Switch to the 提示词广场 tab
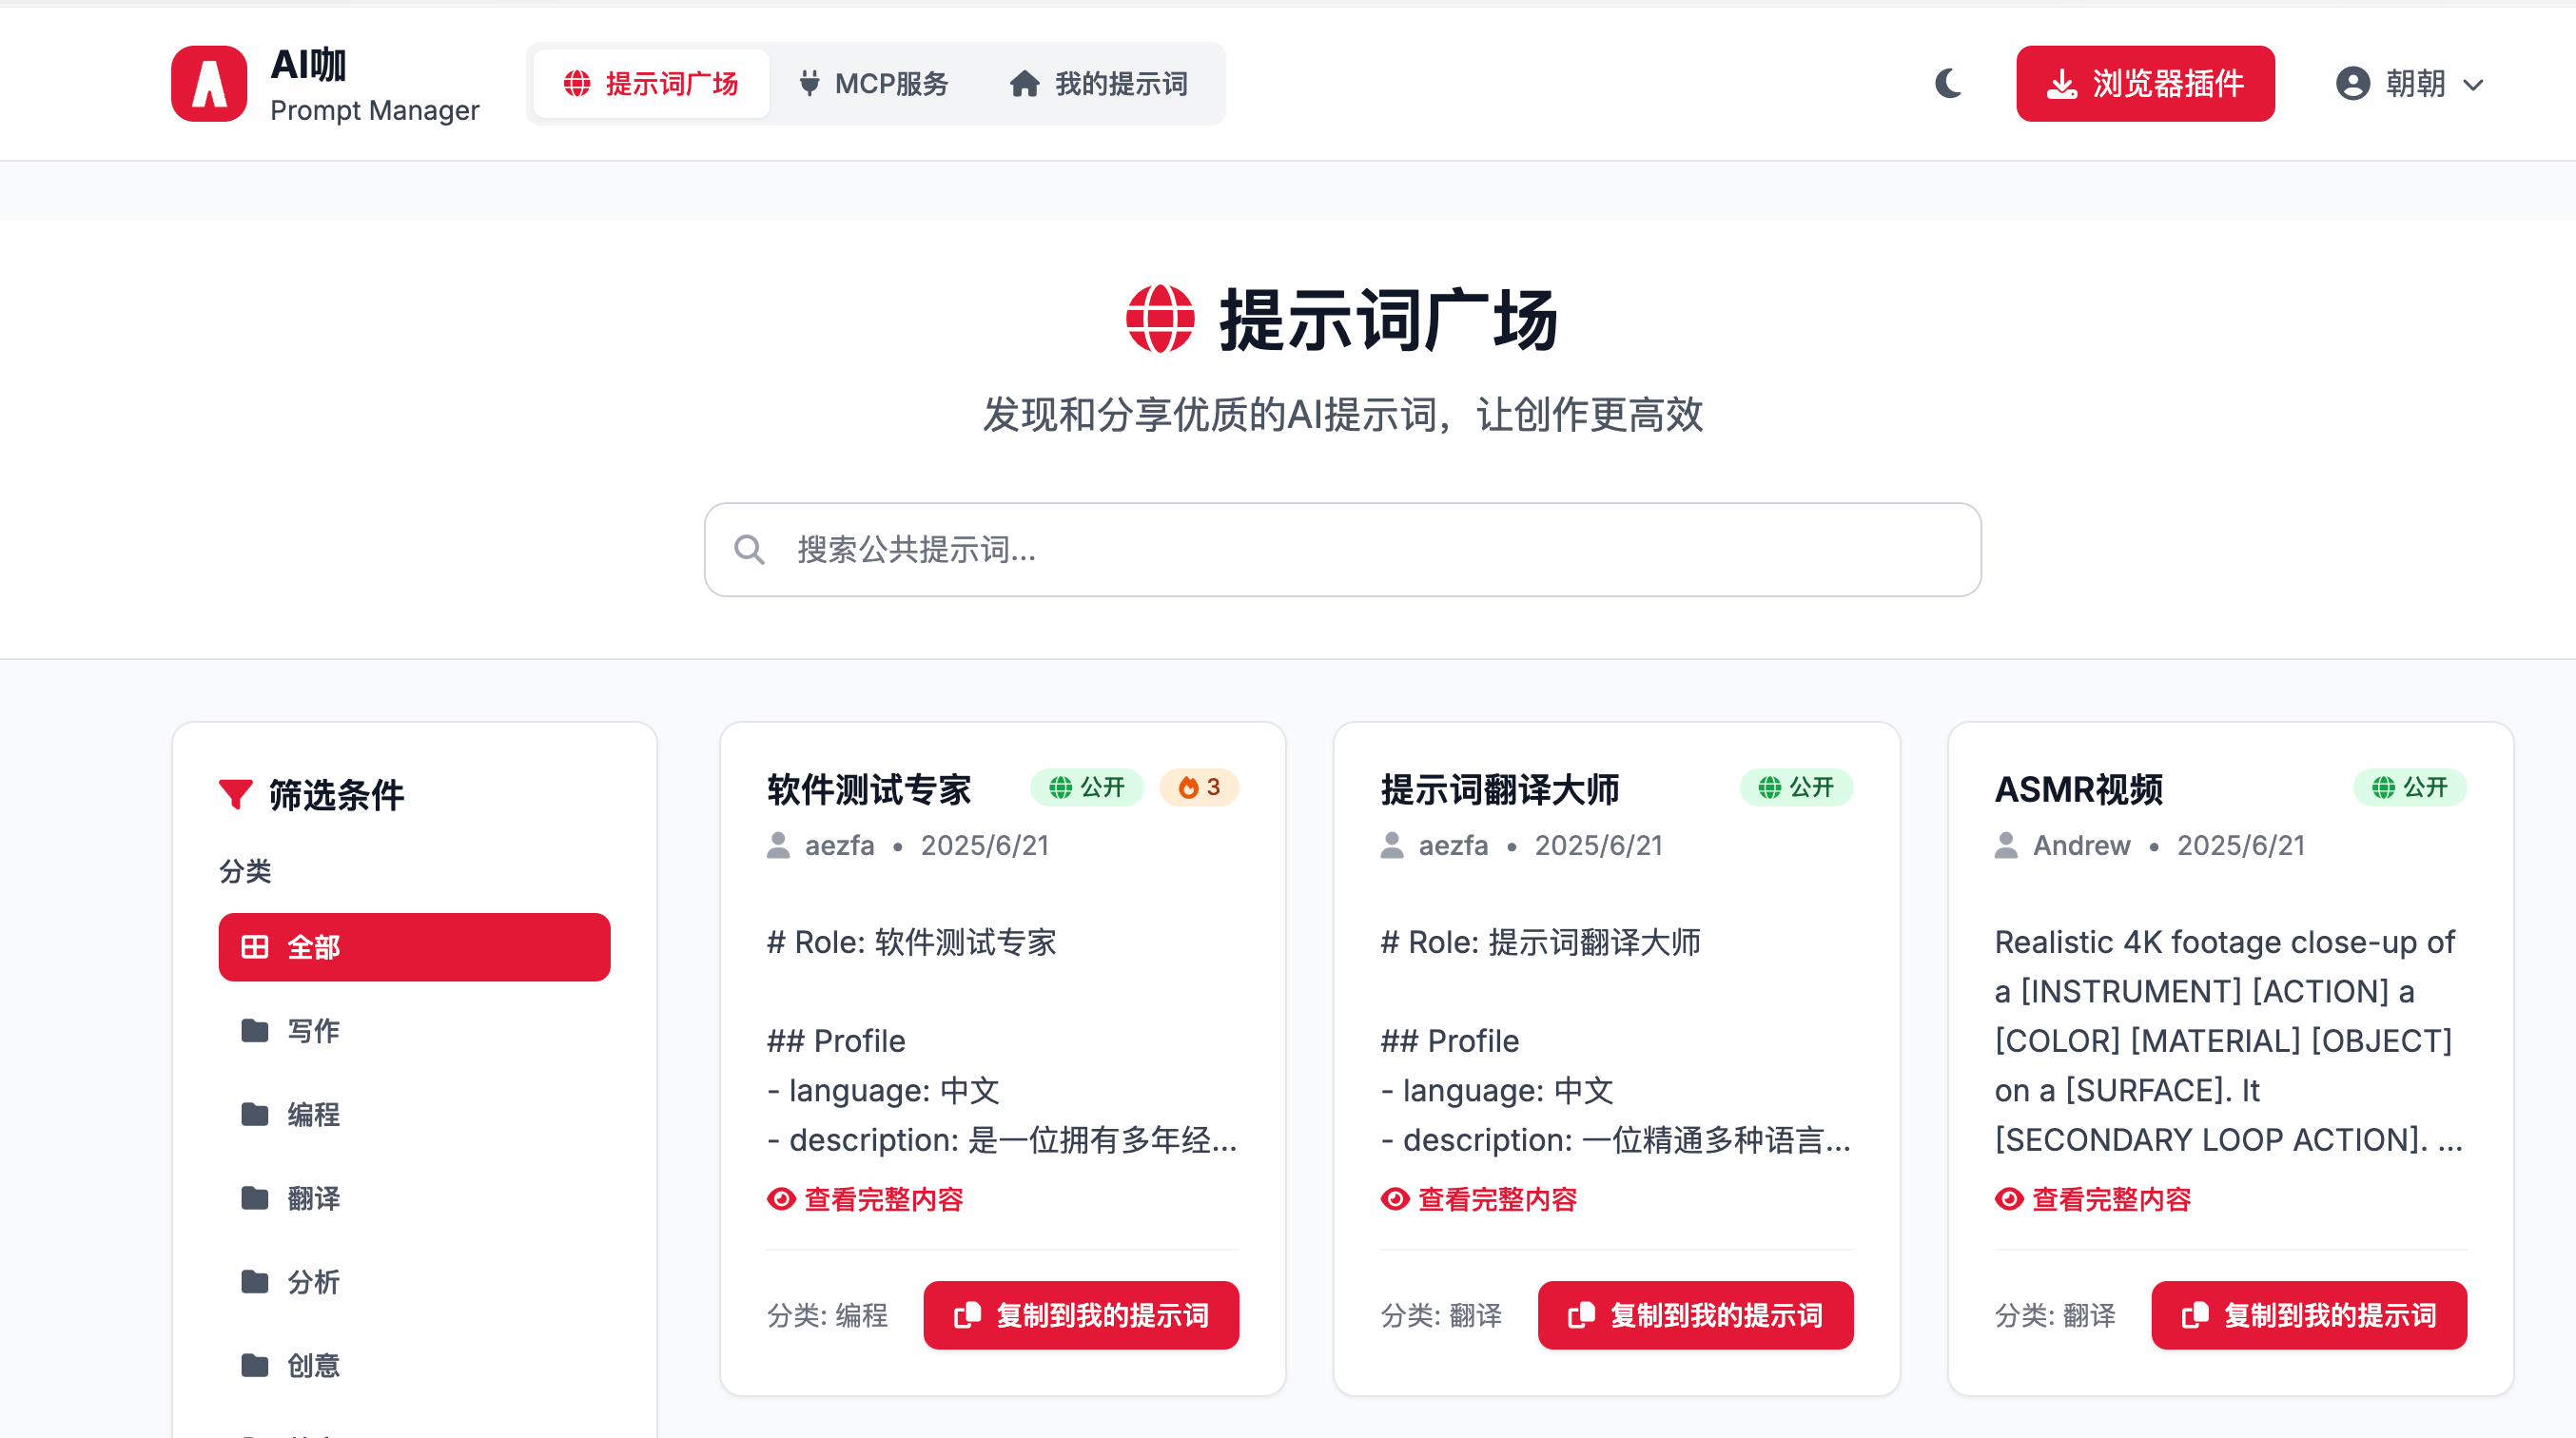The height and width of the screenshot is (1438, 2576). point(651,83)
